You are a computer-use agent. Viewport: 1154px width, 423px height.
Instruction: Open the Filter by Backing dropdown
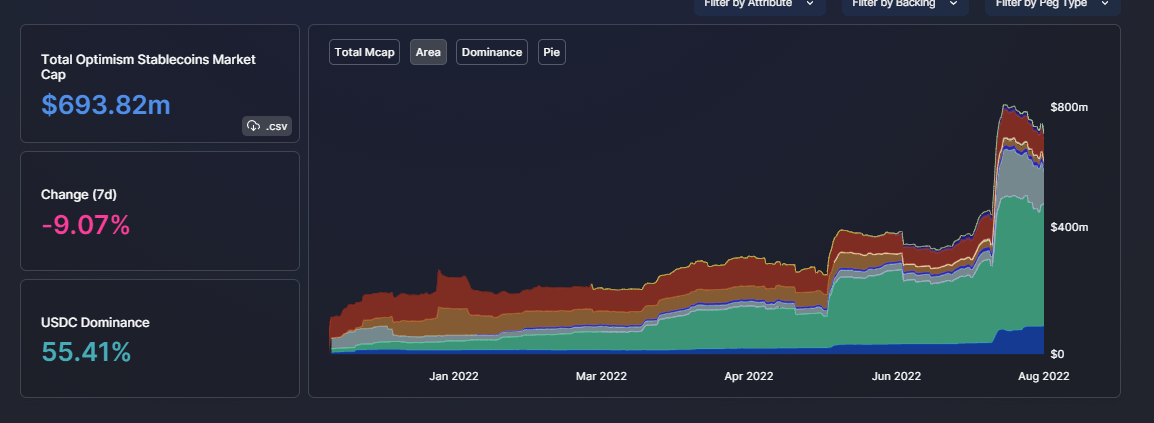905,5
